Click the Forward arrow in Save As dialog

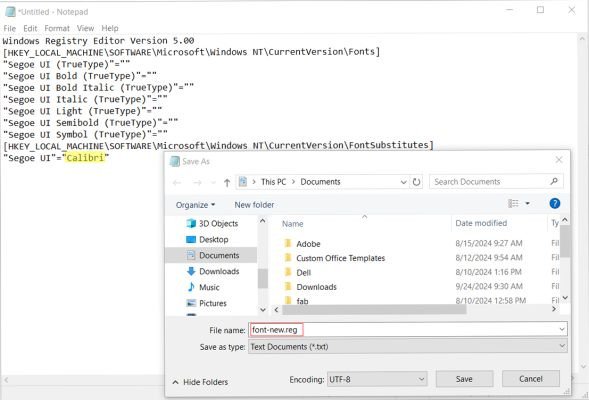(197, 183)
